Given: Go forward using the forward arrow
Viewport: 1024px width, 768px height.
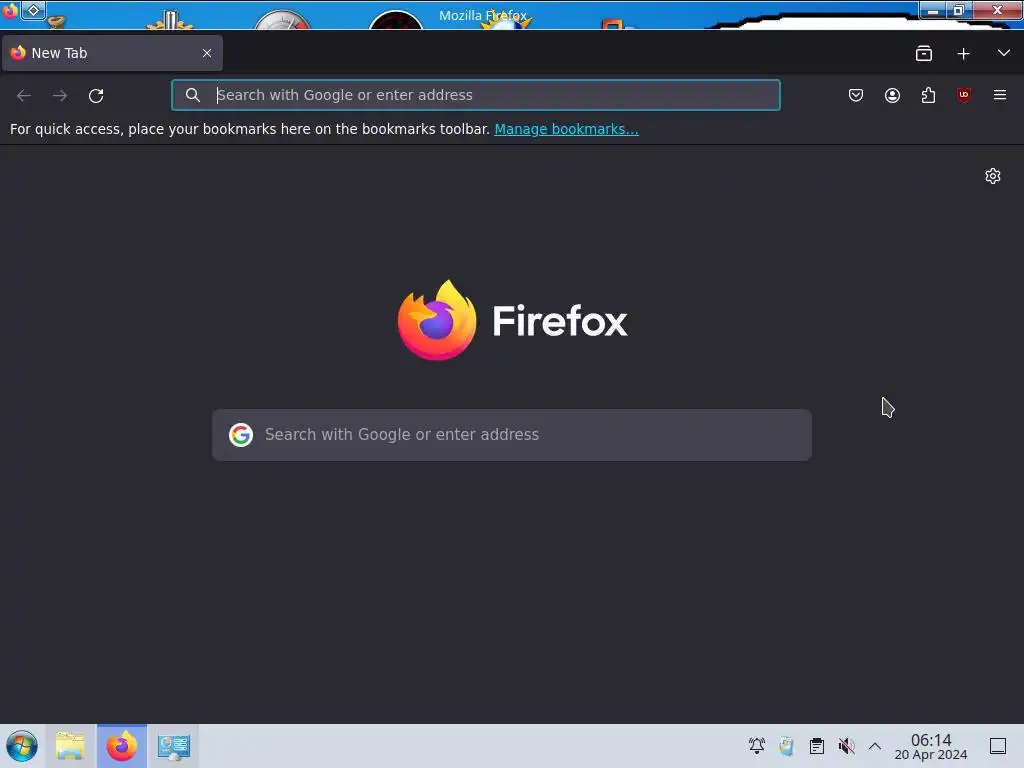Looking at the screenshot, I should pyautogui.click(x=60, y=96).
